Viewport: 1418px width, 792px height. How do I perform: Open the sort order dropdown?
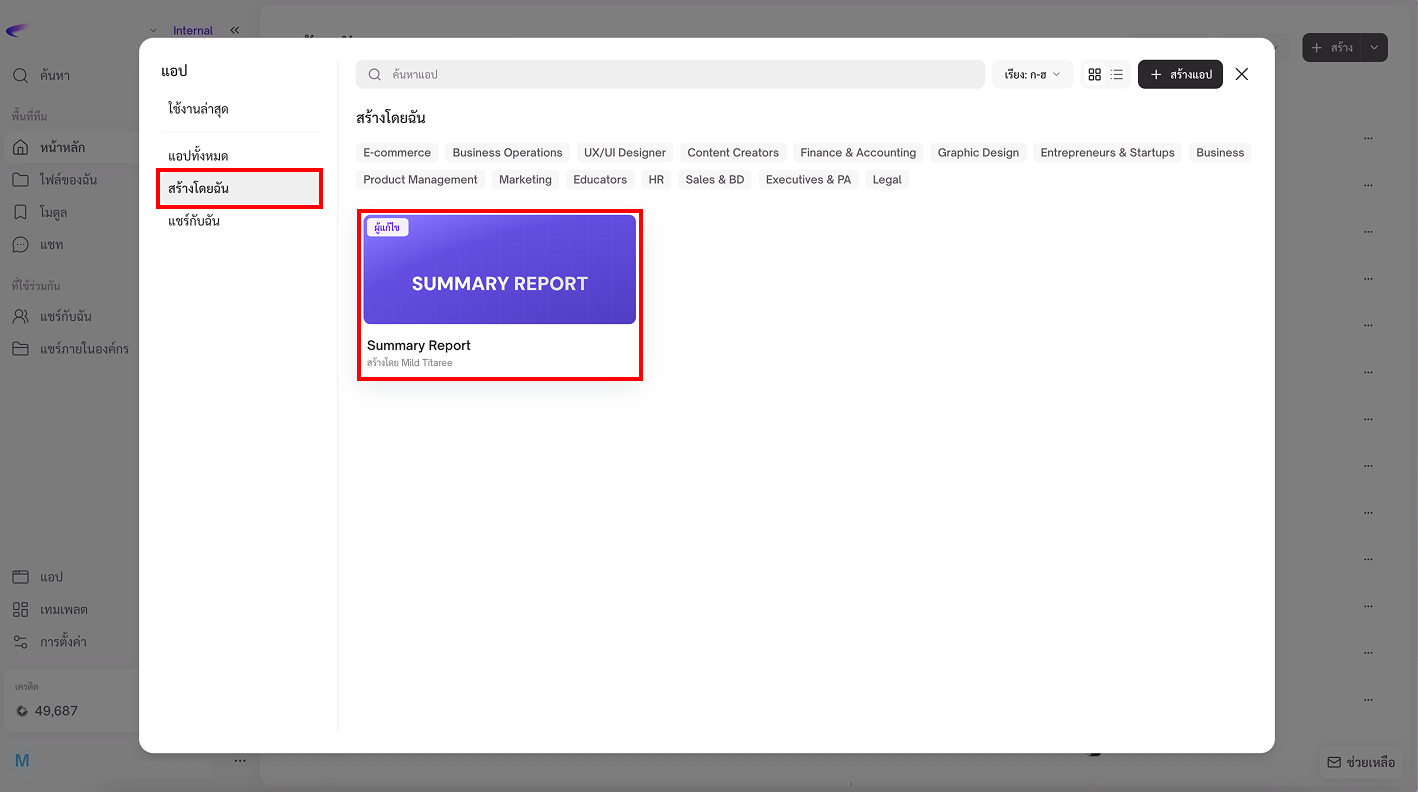tap(1032, 75)
